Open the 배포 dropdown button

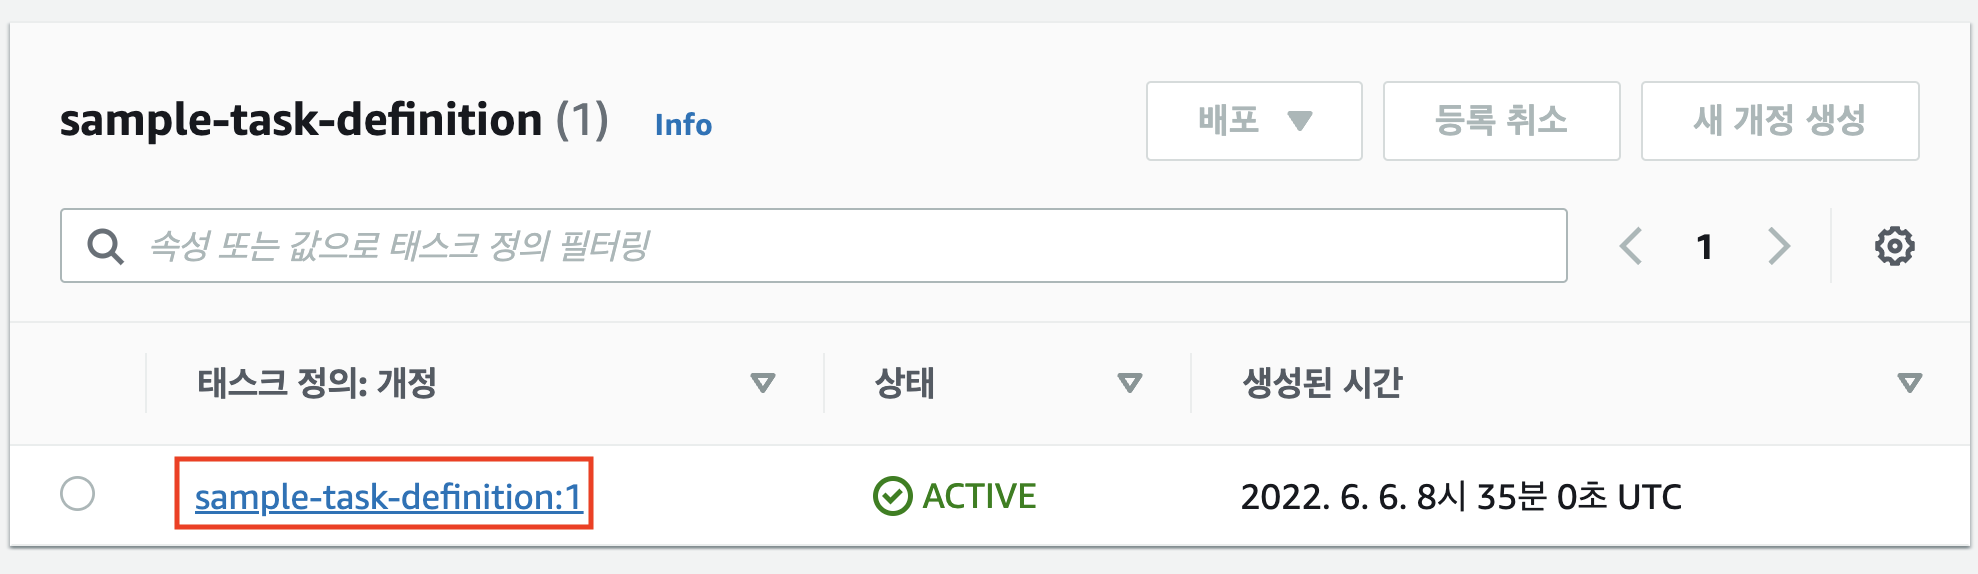coord(1254,121)
